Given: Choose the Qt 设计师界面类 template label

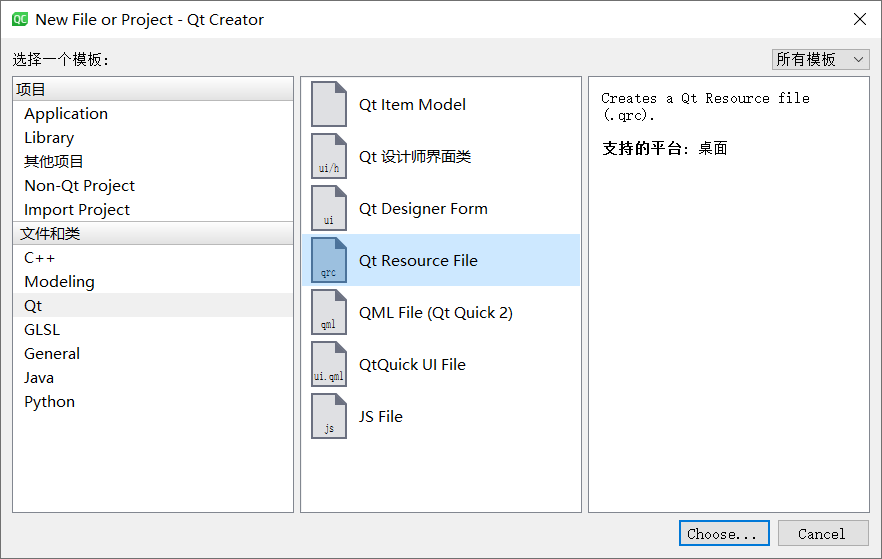Looking at the screenshot, I should [x=415, y=156].
